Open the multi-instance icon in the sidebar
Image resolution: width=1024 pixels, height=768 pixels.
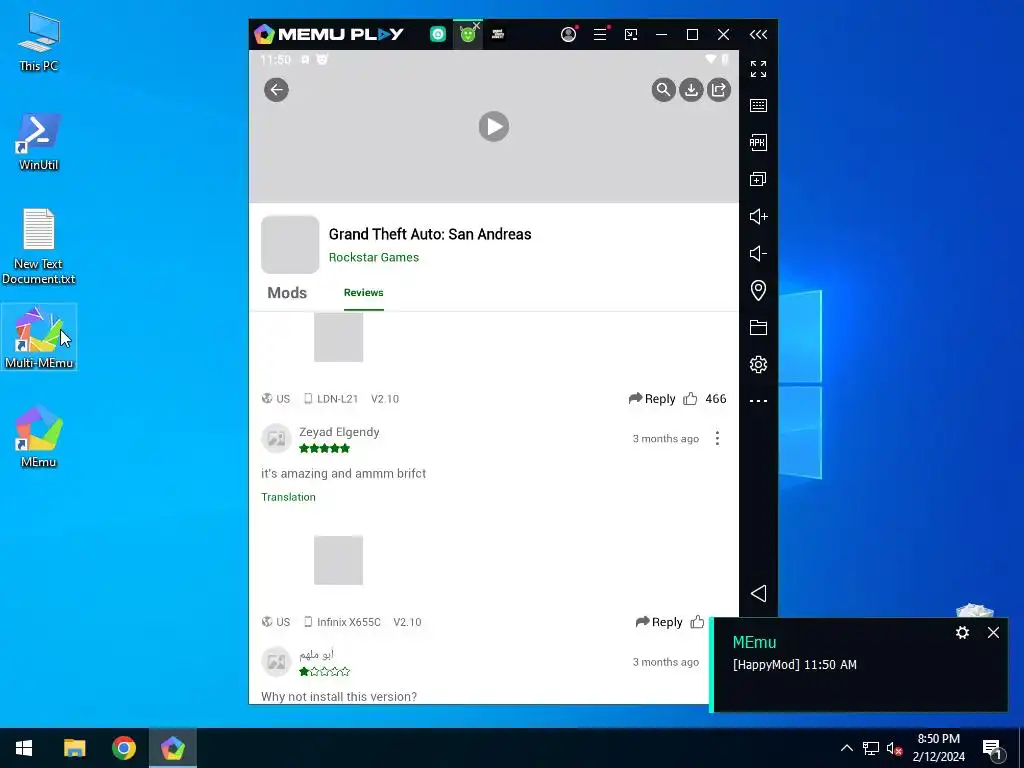pyautogui.click(x=758, y=179)
